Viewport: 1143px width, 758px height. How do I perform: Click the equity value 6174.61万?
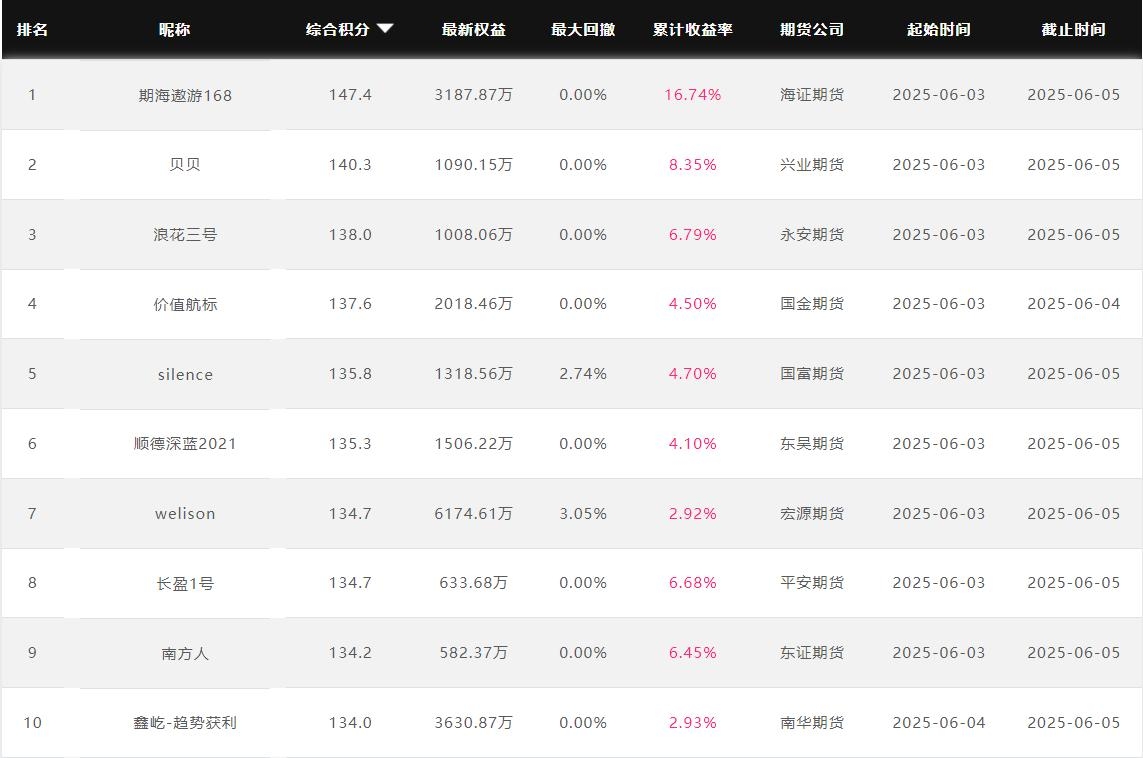[474, 514]
